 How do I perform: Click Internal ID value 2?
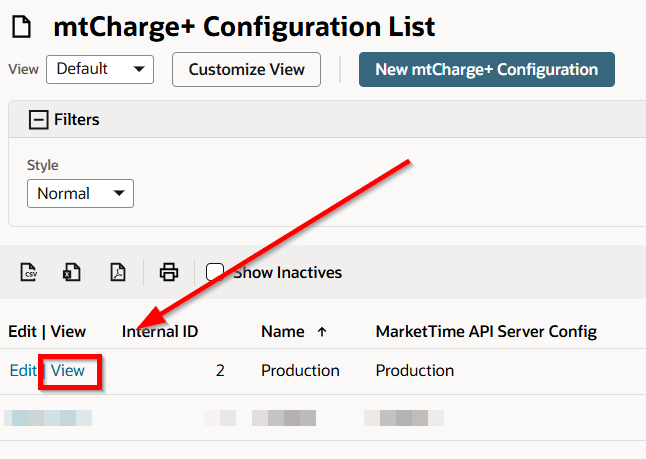[x=220, y=371]
